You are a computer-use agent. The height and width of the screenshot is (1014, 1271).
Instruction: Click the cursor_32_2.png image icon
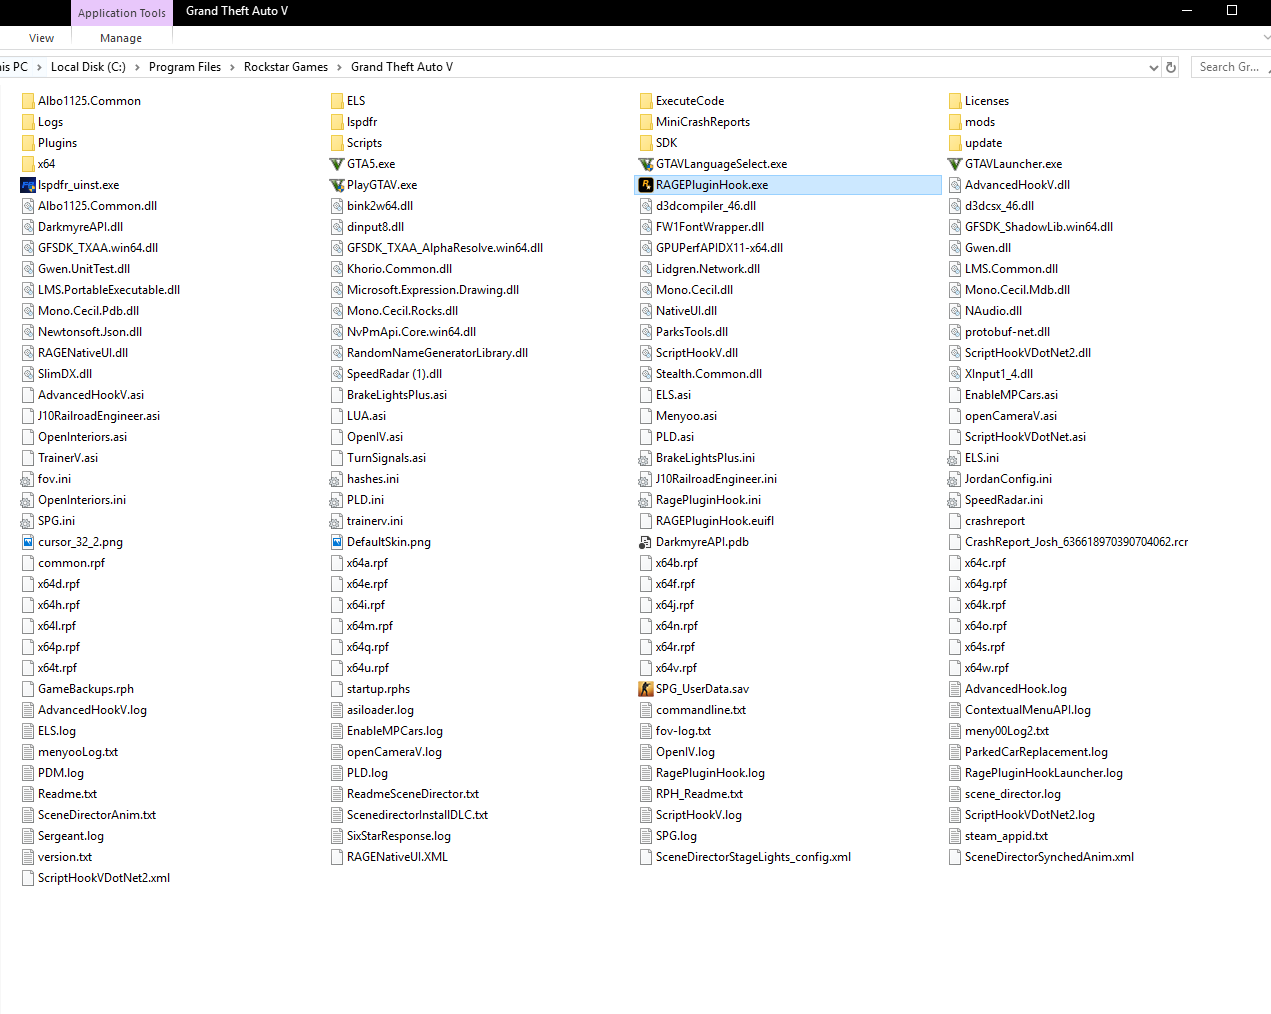28,542
